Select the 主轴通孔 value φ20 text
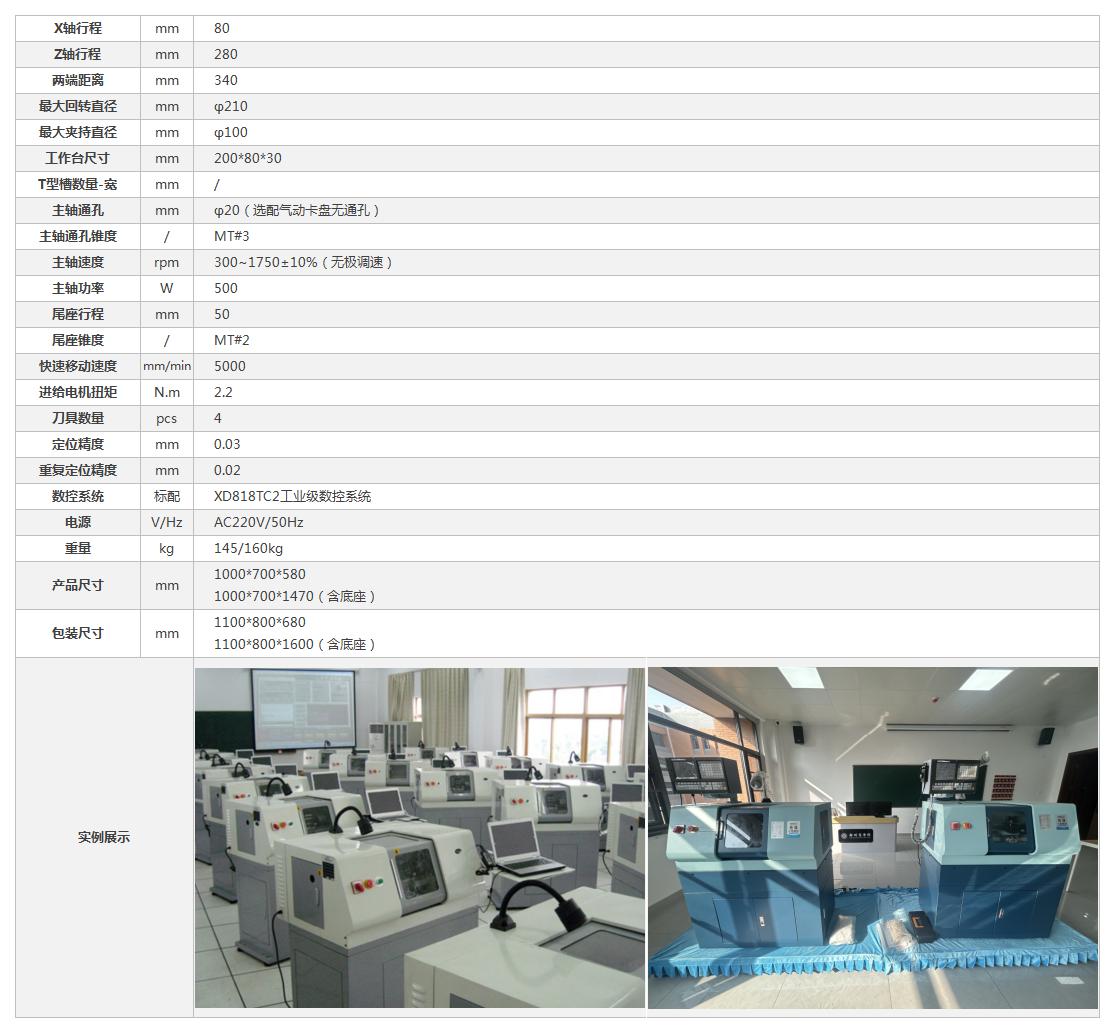 coord(297,210)
